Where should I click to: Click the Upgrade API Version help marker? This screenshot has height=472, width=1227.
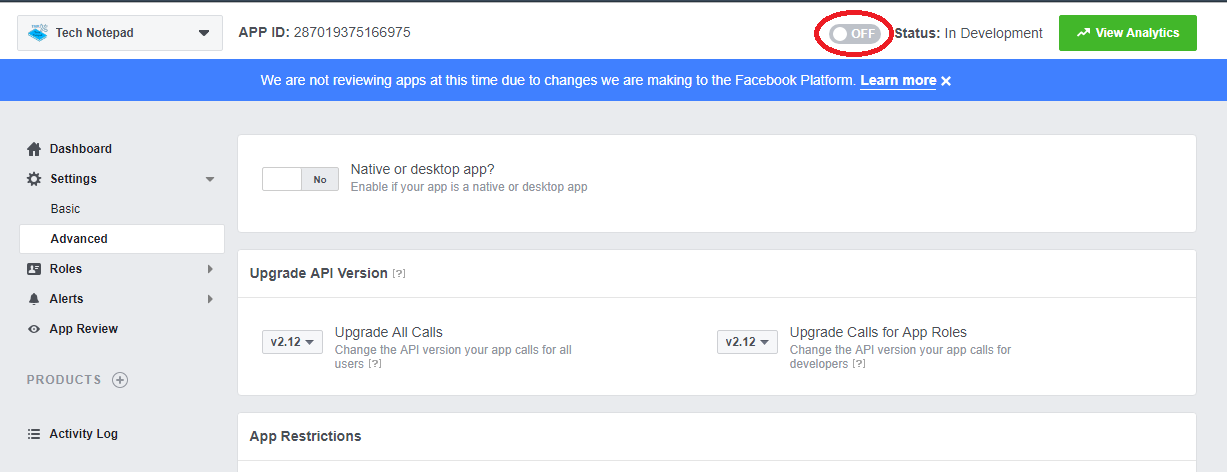tap(399, 273)
